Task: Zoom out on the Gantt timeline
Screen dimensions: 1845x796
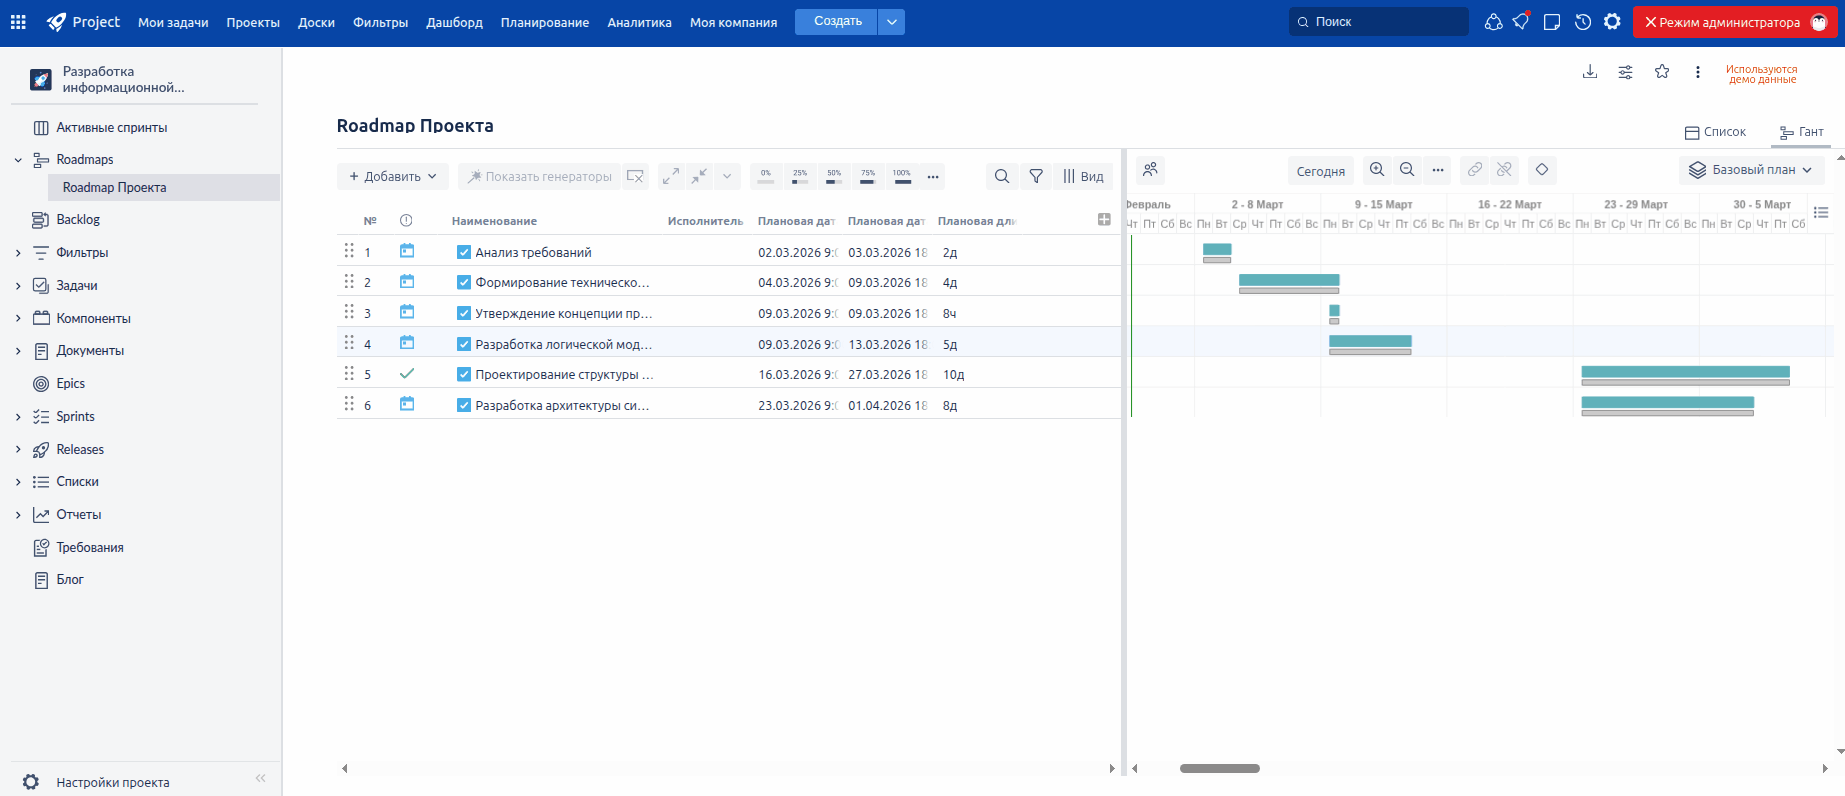Action: pos(1407,170)
